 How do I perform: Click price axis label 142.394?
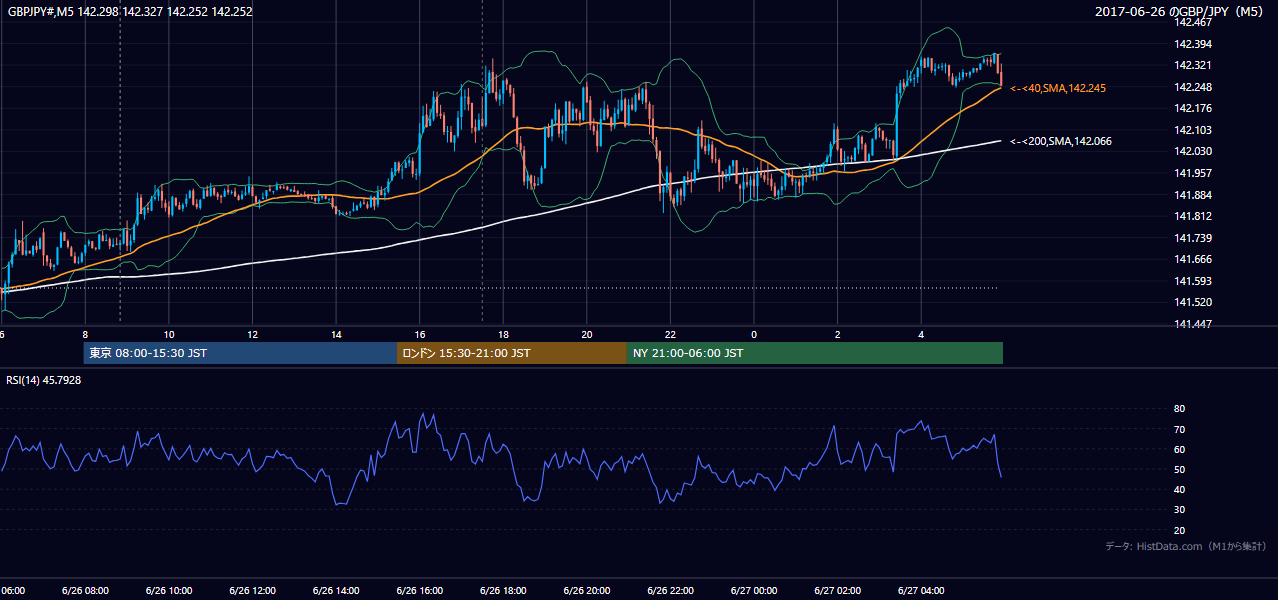point(1193,44)
